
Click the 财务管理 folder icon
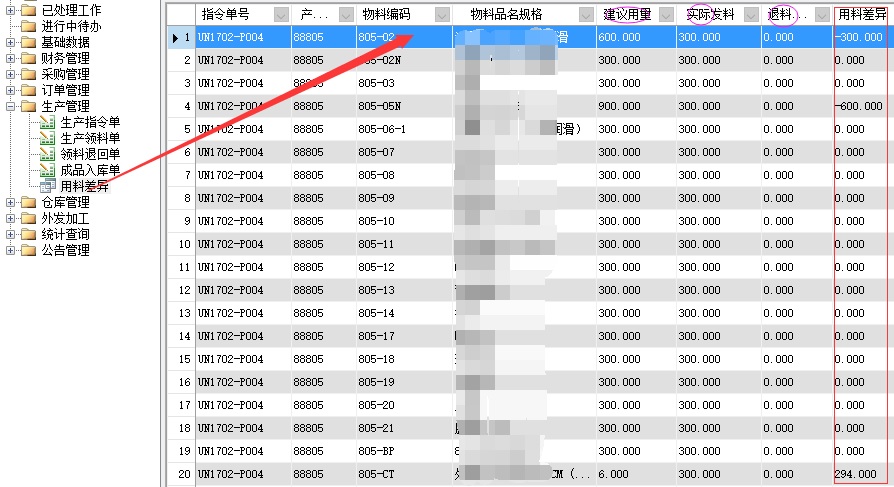28,58
